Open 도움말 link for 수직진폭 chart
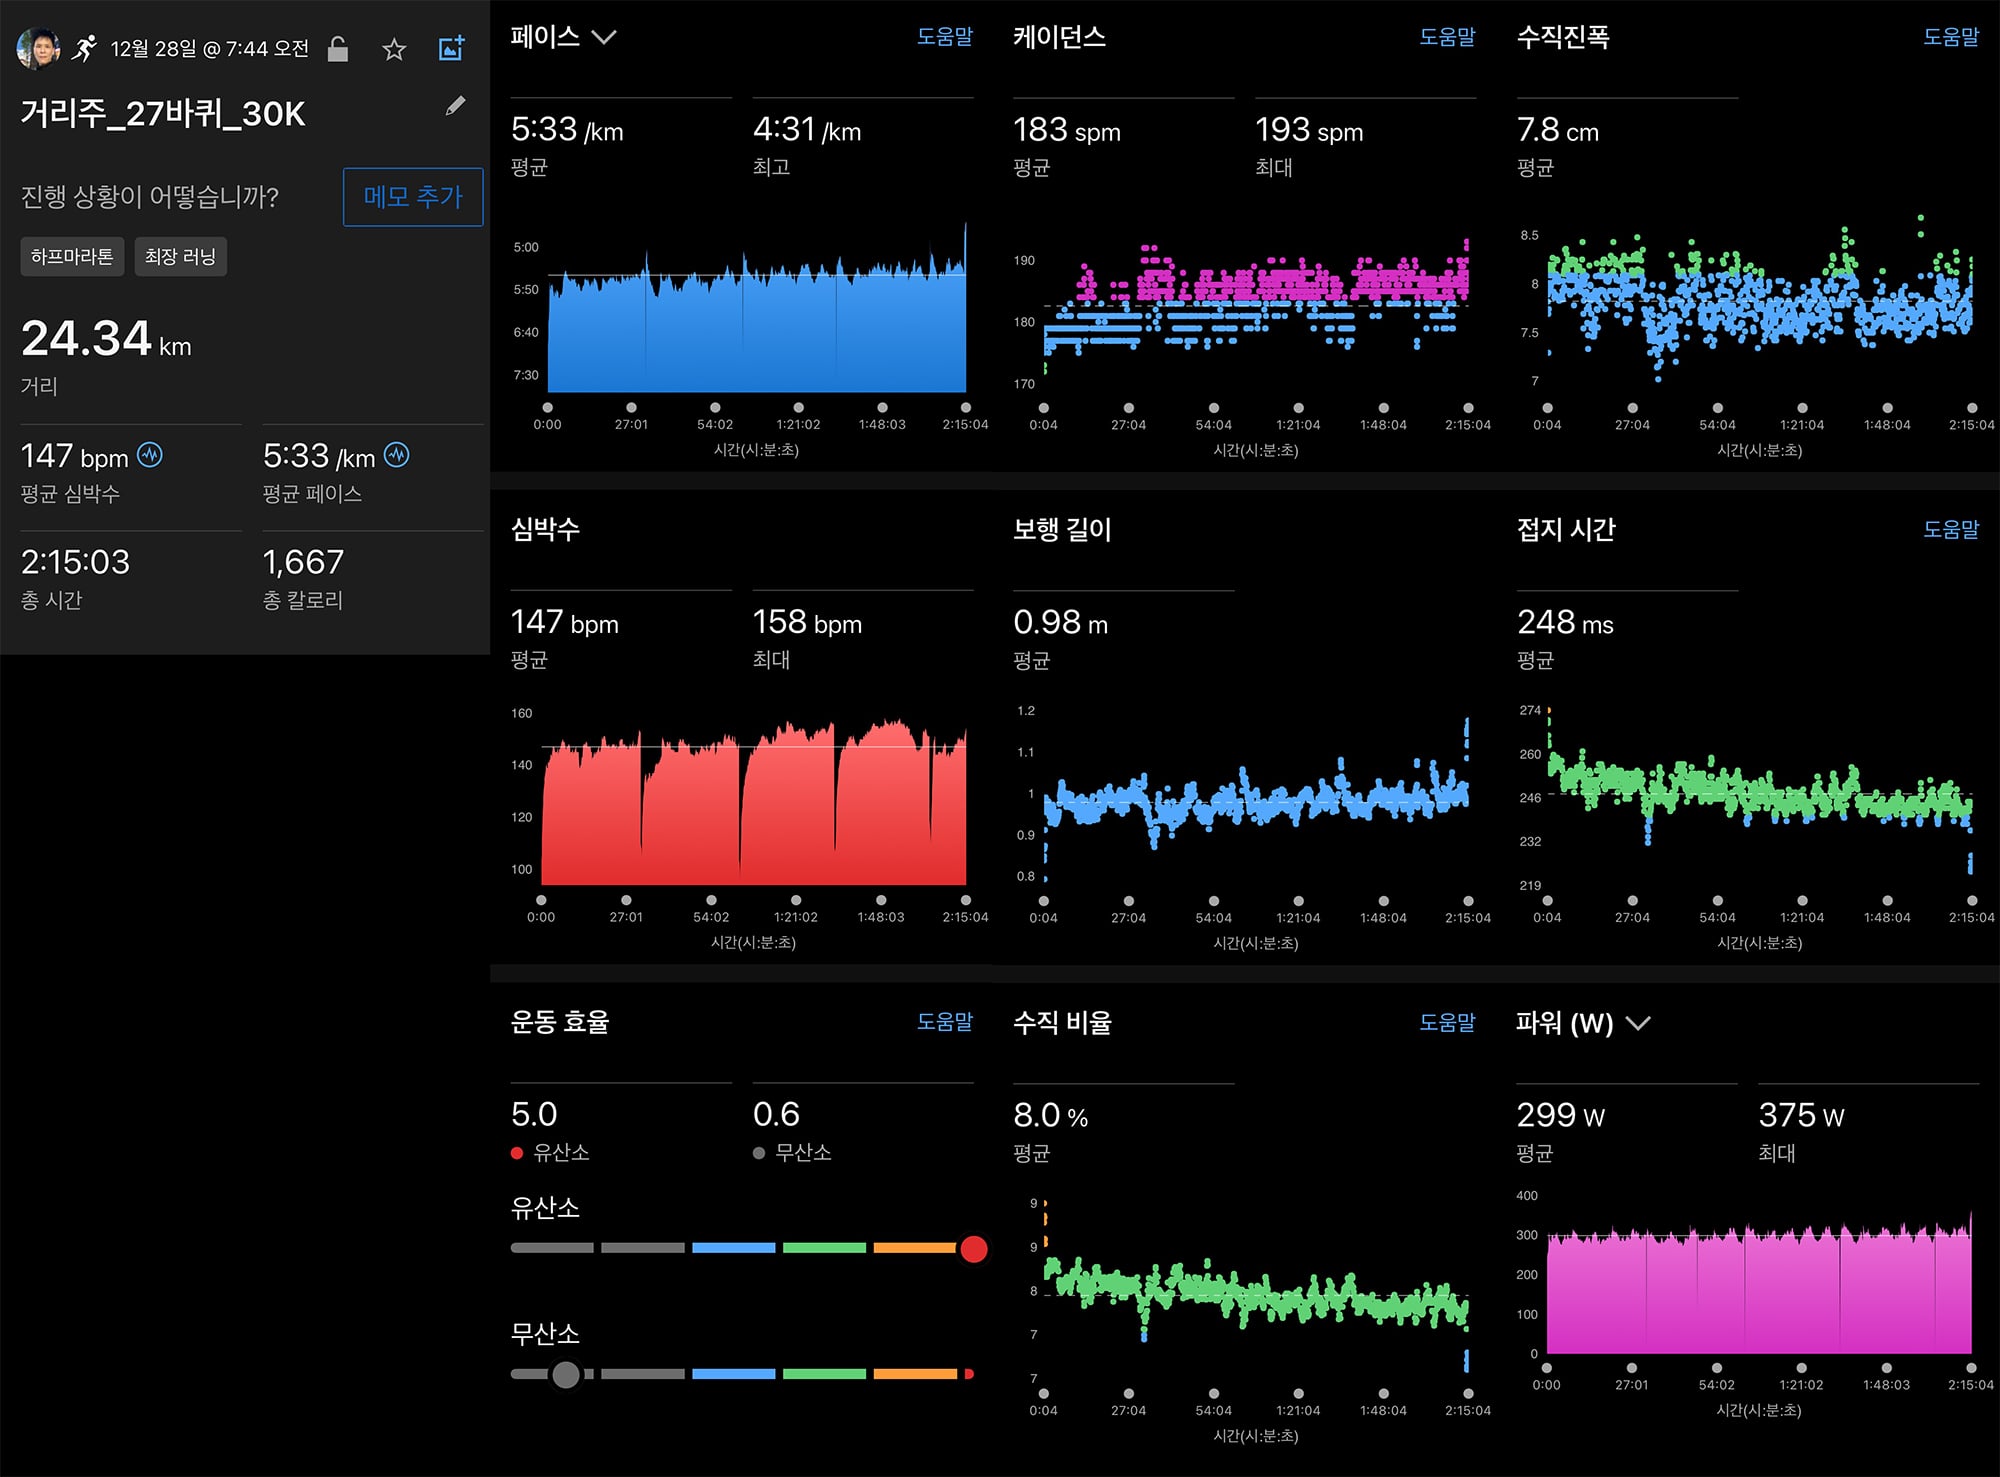2000x1477 pixels. [1951, 37]
